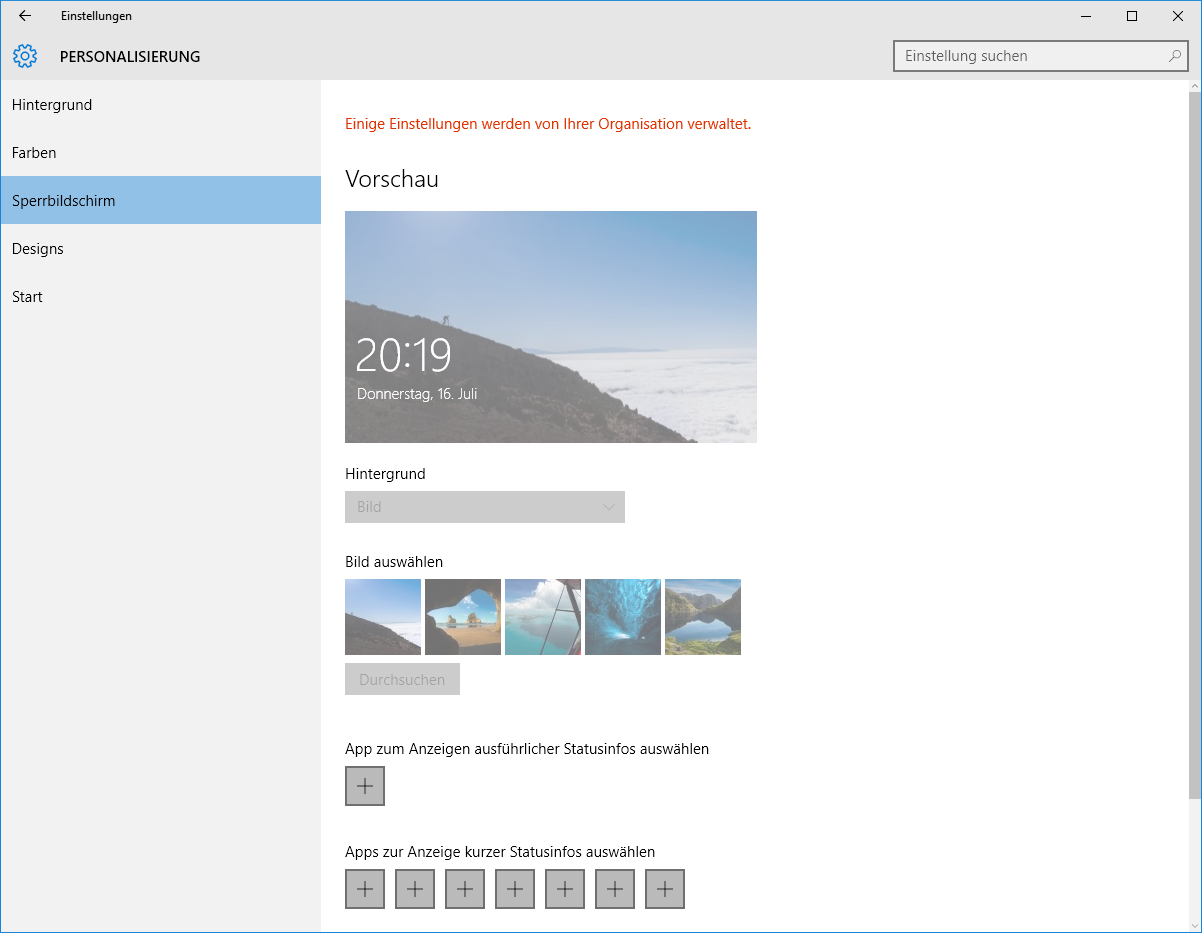The width and height of the screenshot is (1202, 933).
Task: Click the 20:19 clock in preview
Action: pyautogui.click(x=404, y=355)
